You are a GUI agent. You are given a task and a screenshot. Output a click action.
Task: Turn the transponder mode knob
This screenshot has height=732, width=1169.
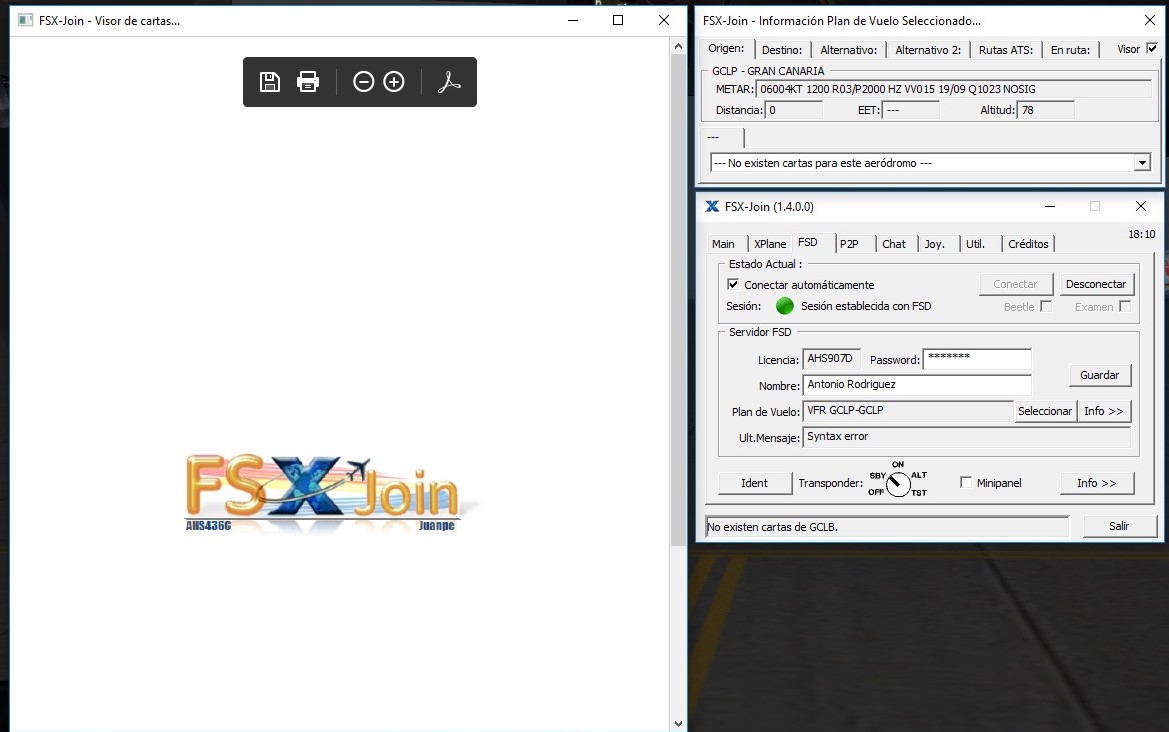click(898, 484)
